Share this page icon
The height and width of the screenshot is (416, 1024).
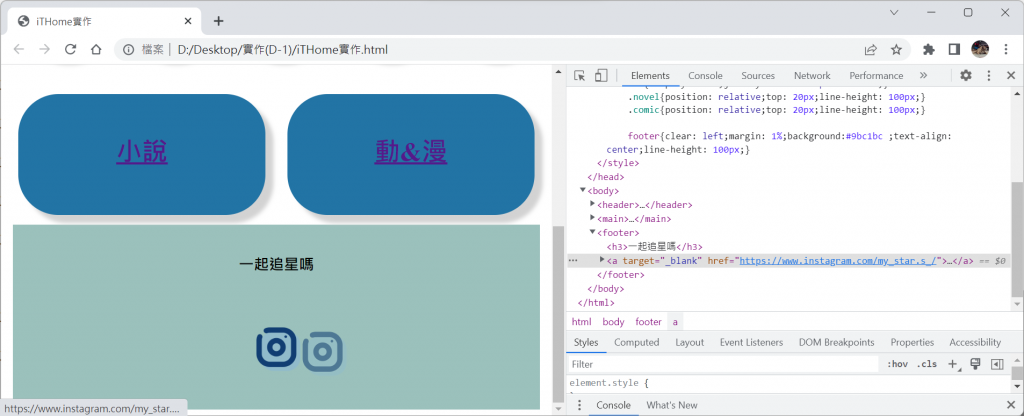pos(871,50)
